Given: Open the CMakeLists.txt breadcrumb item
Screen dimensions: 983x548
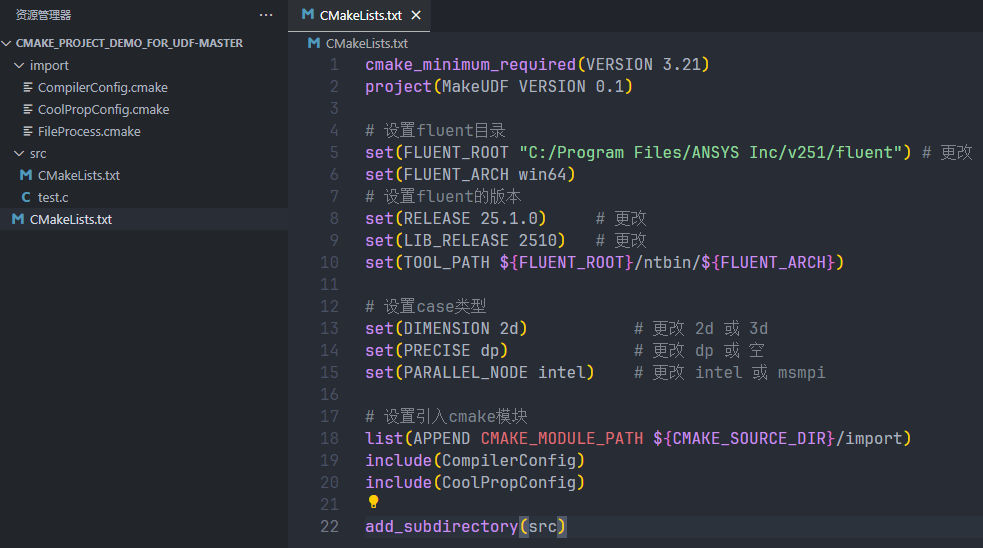Looking at the screenshot, I should click(367, 43).
